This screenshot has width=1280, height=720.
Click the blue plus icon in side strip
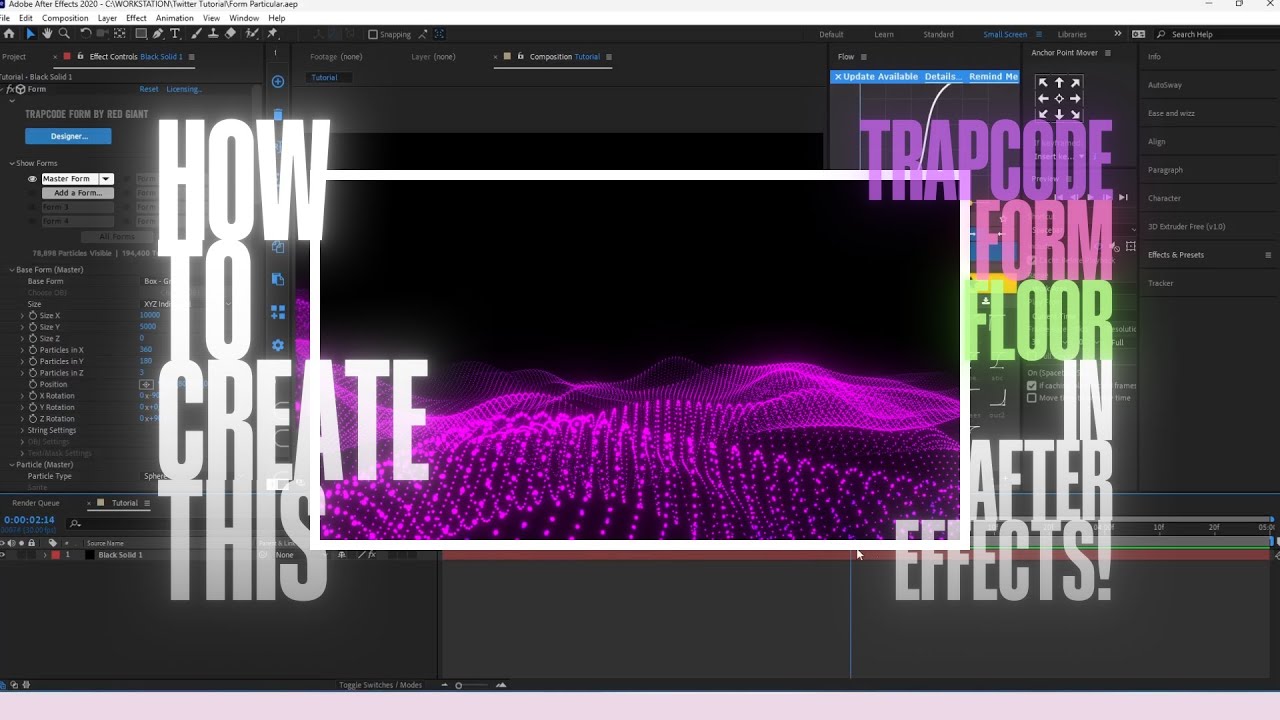(278, 82)
